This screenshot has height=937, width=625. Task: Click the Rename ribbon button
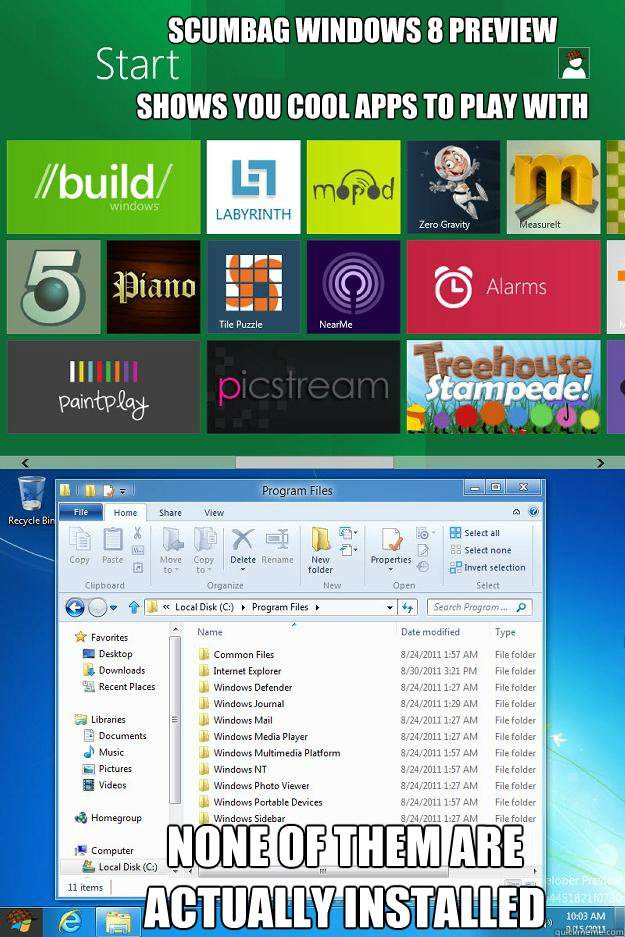[x=277, y=546]
